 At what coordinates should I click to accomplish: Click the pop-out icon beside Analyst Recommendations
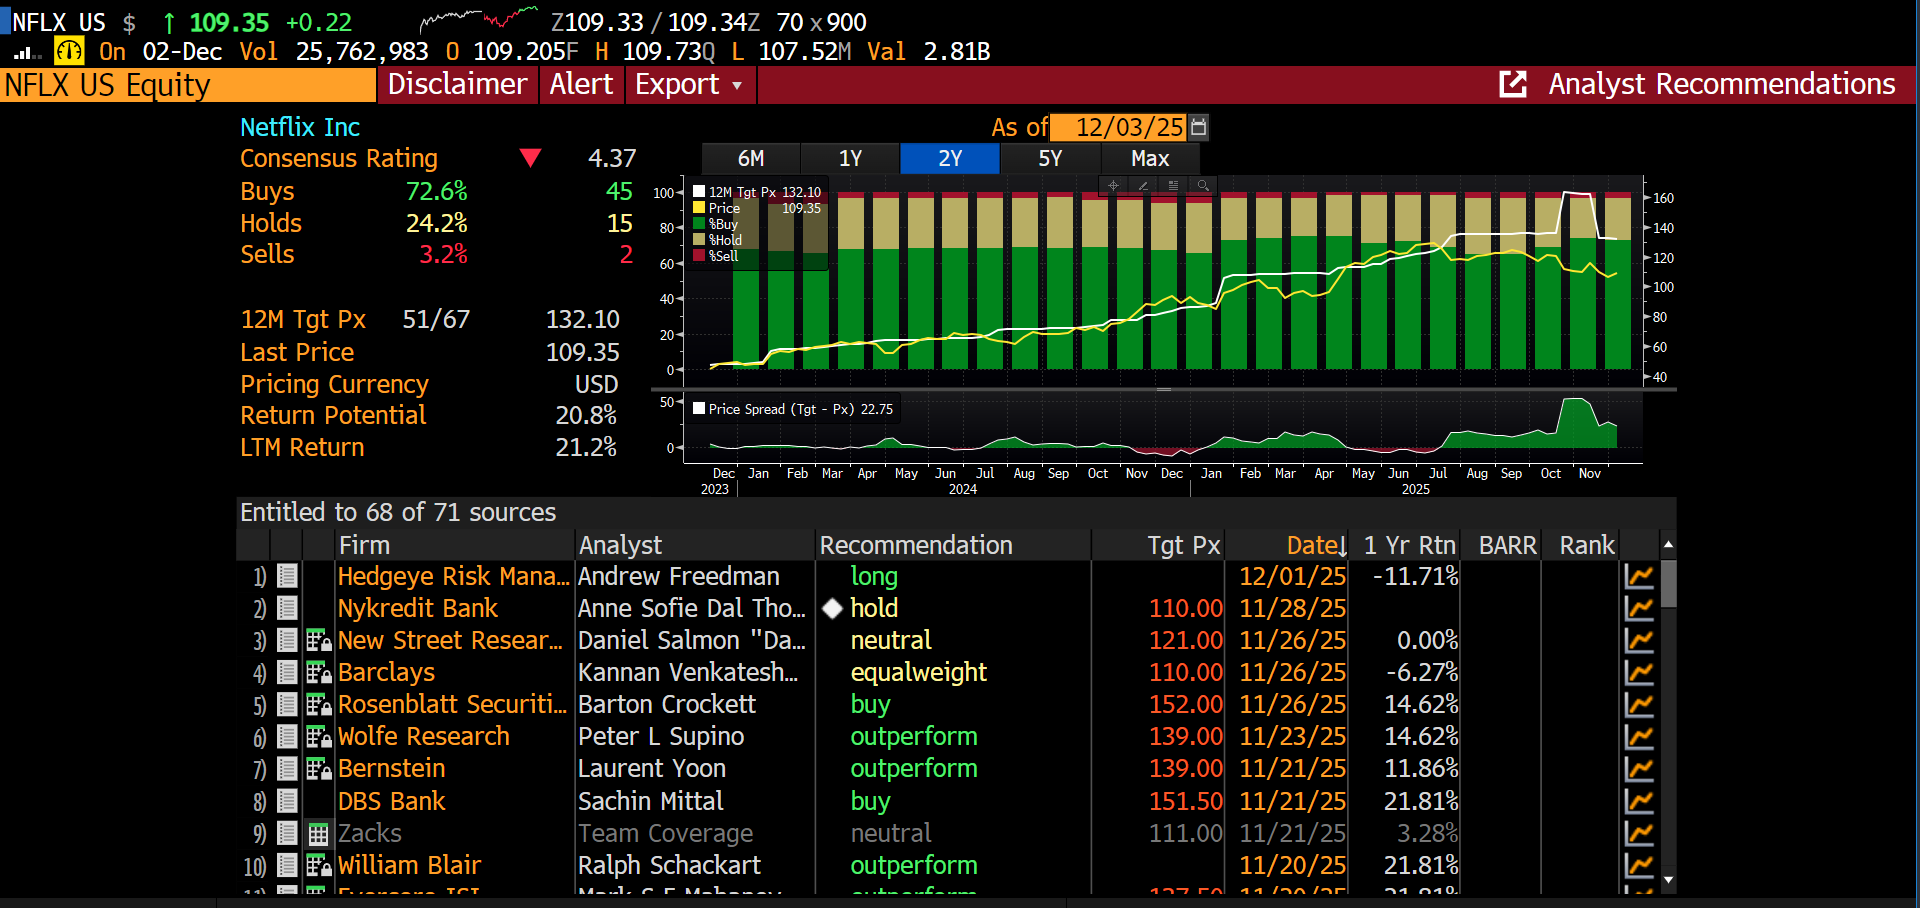click(x=1513, y=85)
